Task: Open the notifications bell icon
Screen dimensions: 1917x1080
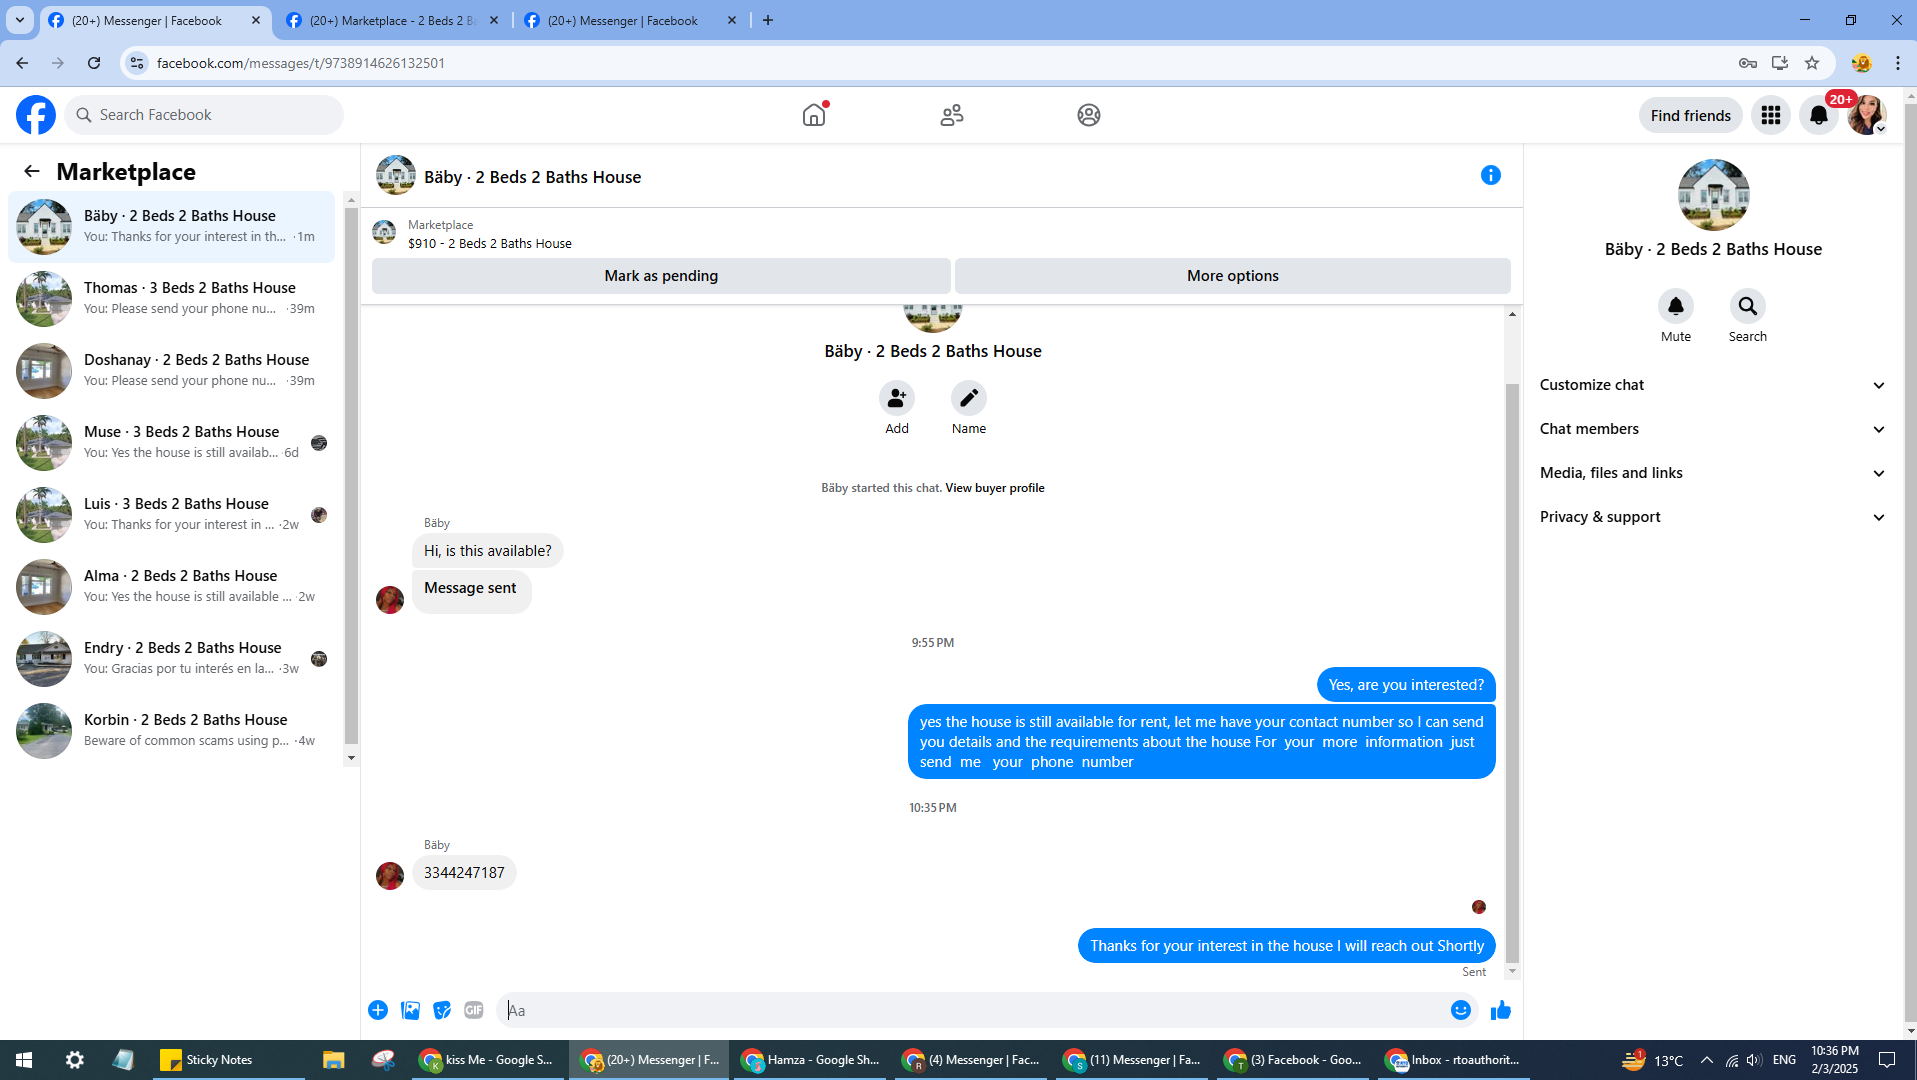Action: [x=1819, y=115]
